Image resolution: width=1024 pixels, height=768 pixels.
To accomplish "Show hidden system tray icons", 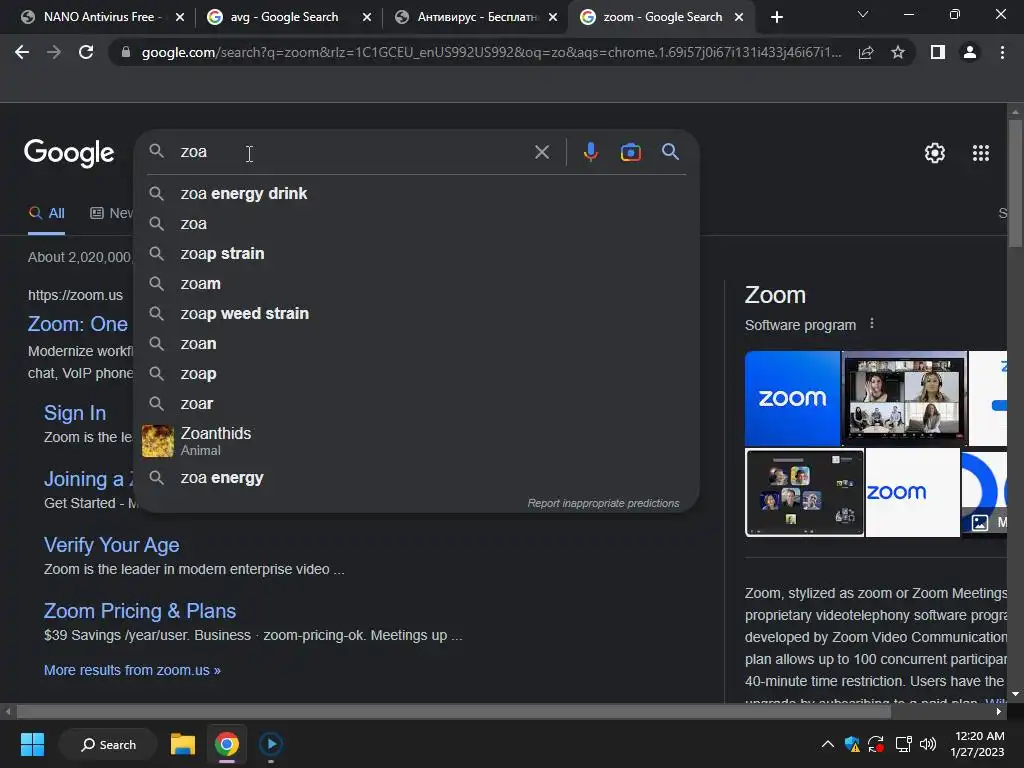I will (x=827, y=744).
